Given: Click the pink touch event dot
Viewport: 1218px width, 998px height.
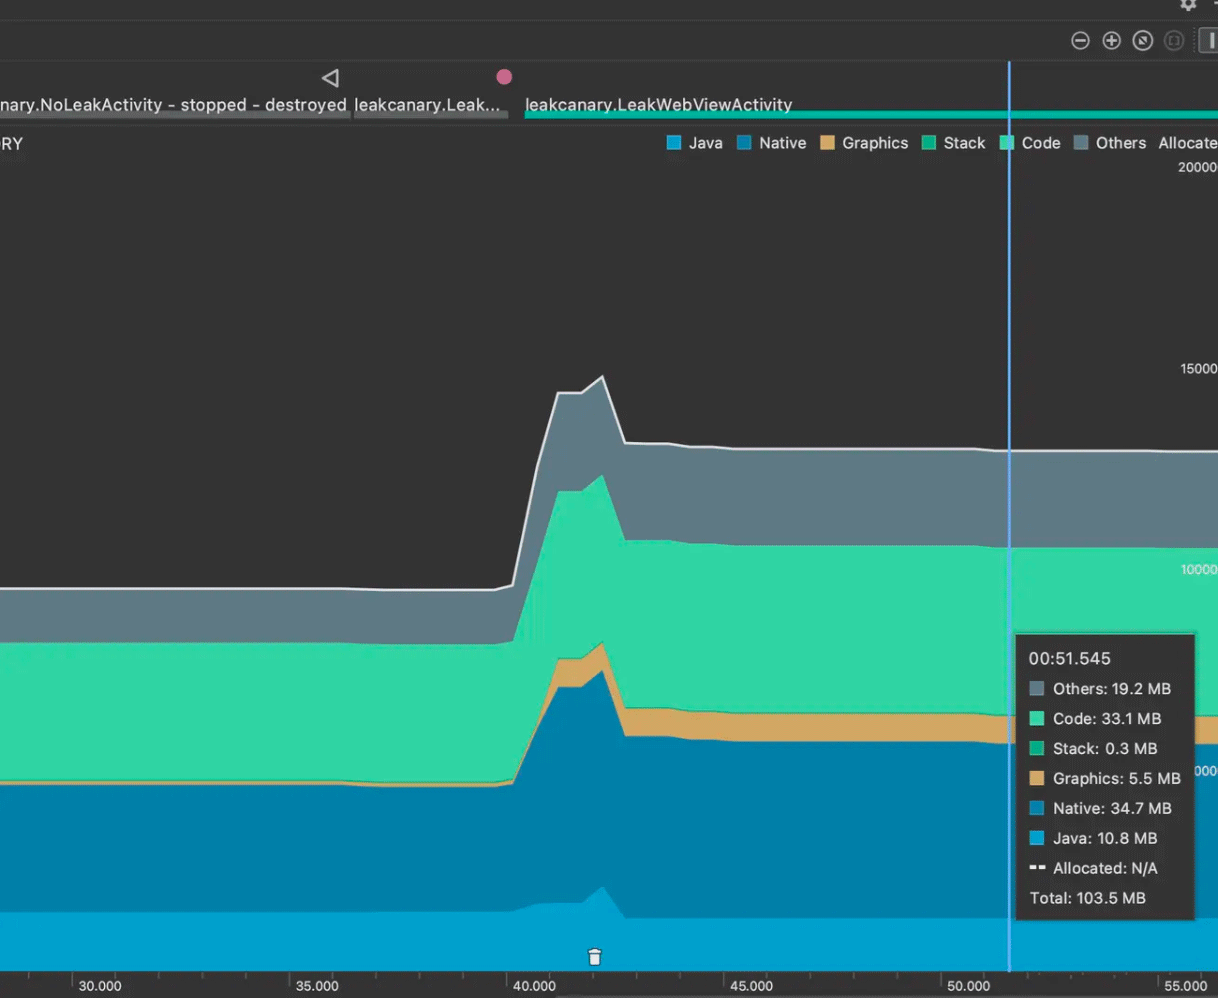Looking at the screenshot, I should point(504,77).
